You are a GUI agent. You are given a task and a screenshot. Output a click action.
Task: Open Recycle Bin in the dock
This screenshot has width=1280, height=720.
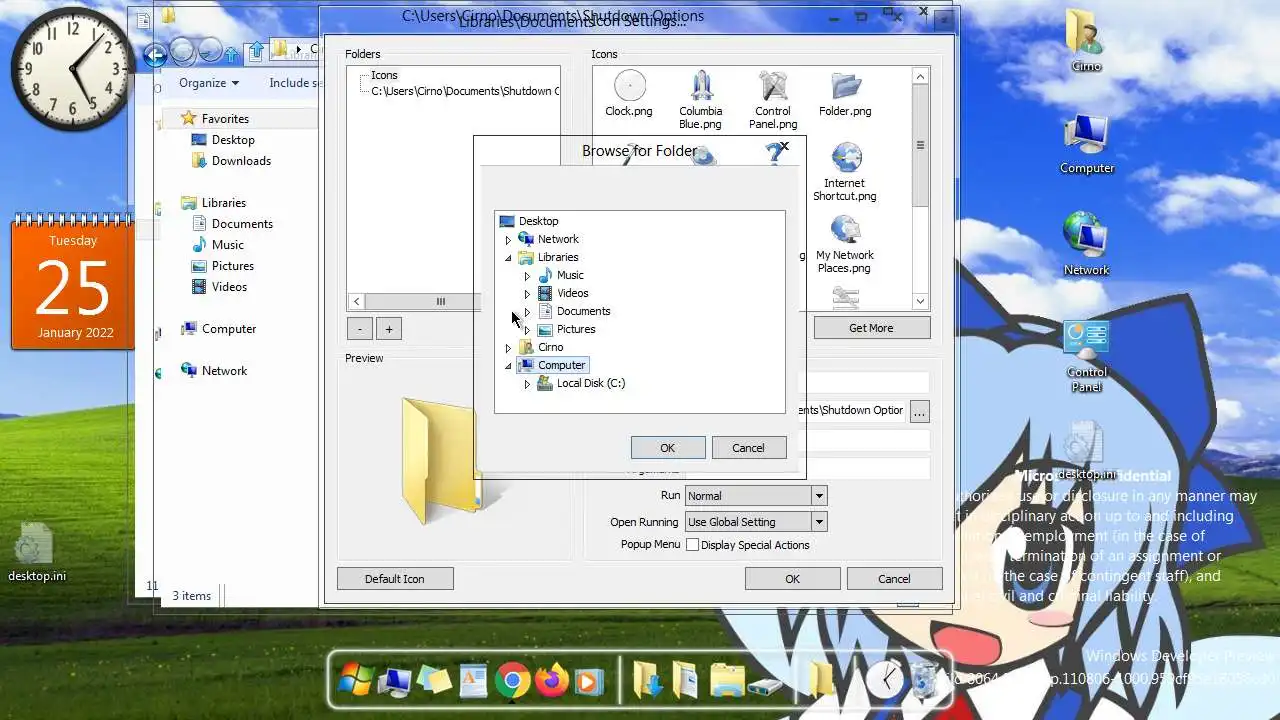(924, 680)
